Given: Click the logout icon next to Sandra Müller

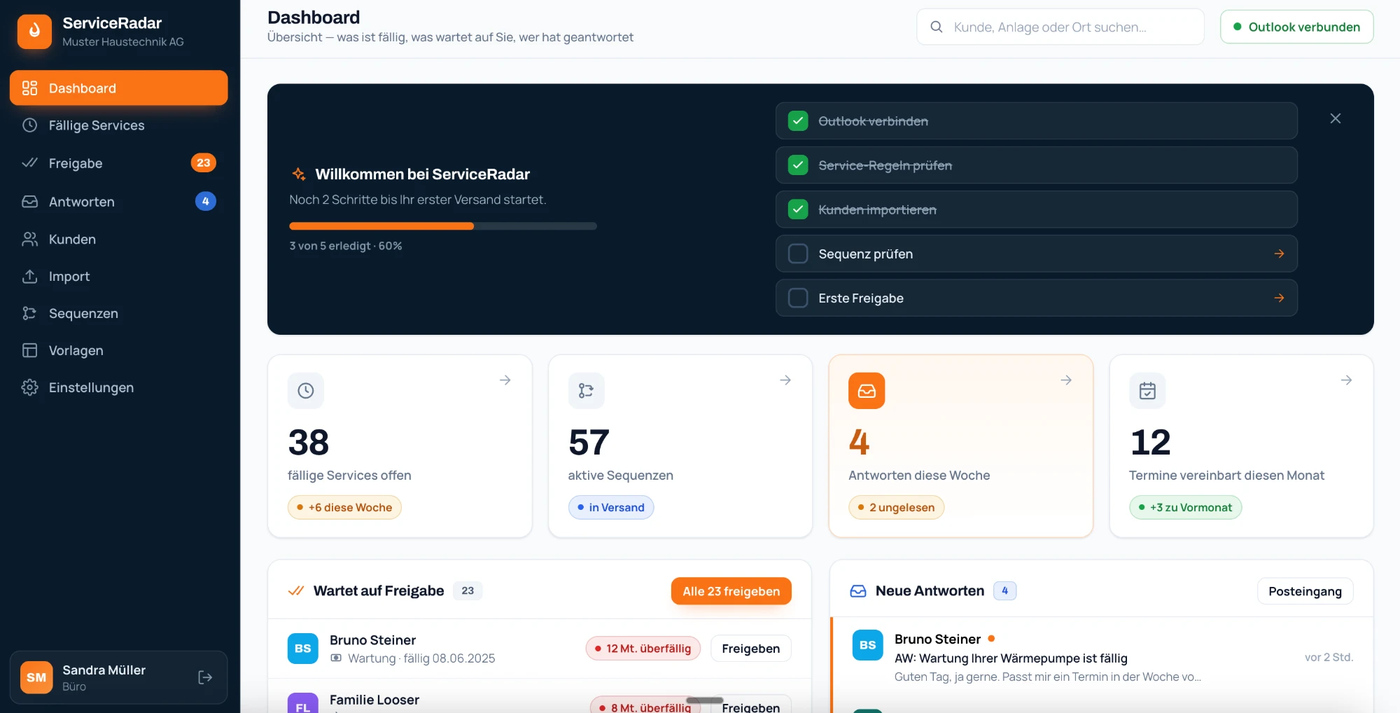Looking at the screenshot, I should pyautogui.click(x=205, y=678).
